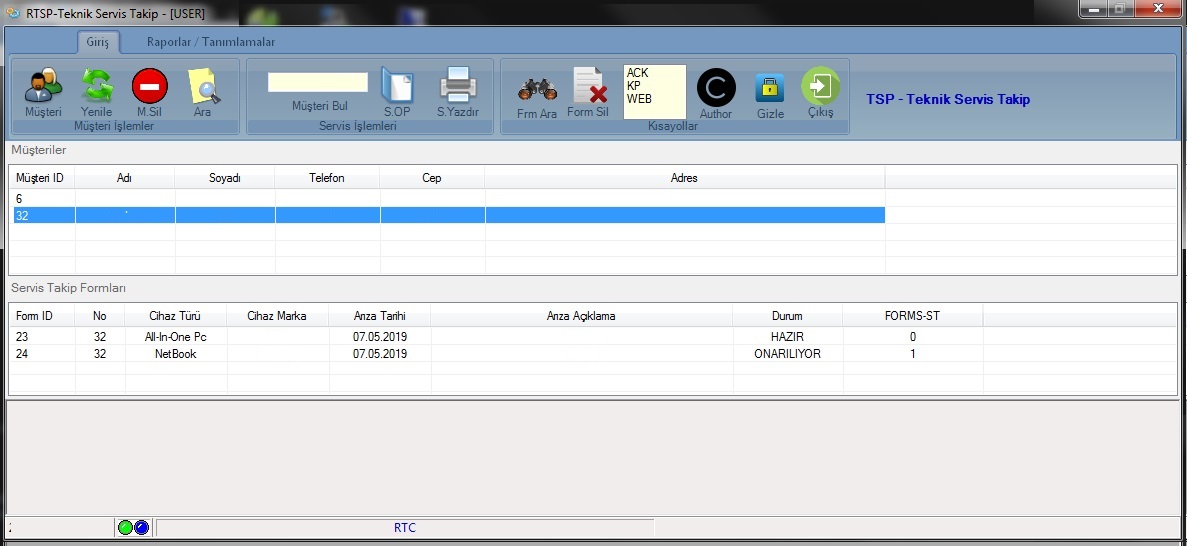Click the Soyadı column header
The height and width of the screenshot is (546, 1187).
(225, 178)
